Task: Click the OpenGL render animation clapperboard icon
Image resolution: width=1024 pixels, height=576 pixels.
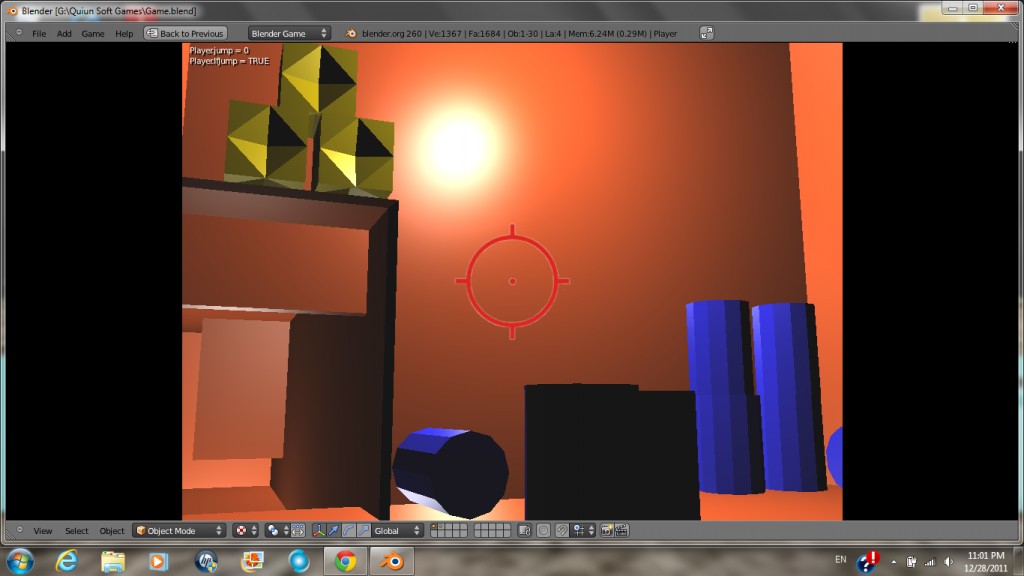Action: click(x=622, y=530)
